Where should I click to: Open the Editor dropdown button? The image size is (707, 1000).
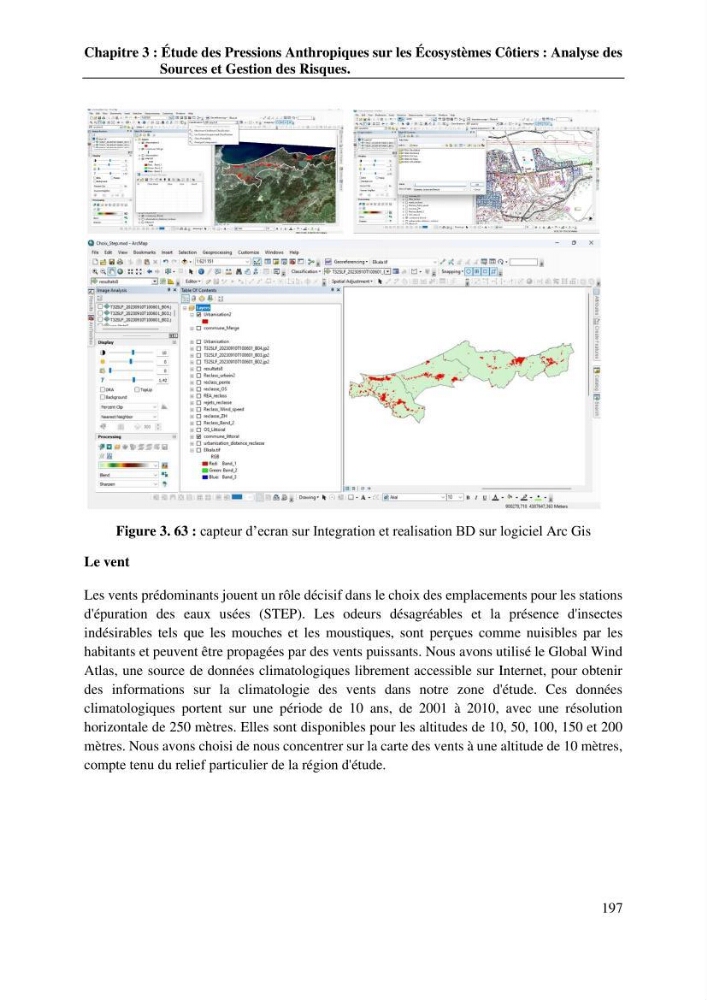193,281
